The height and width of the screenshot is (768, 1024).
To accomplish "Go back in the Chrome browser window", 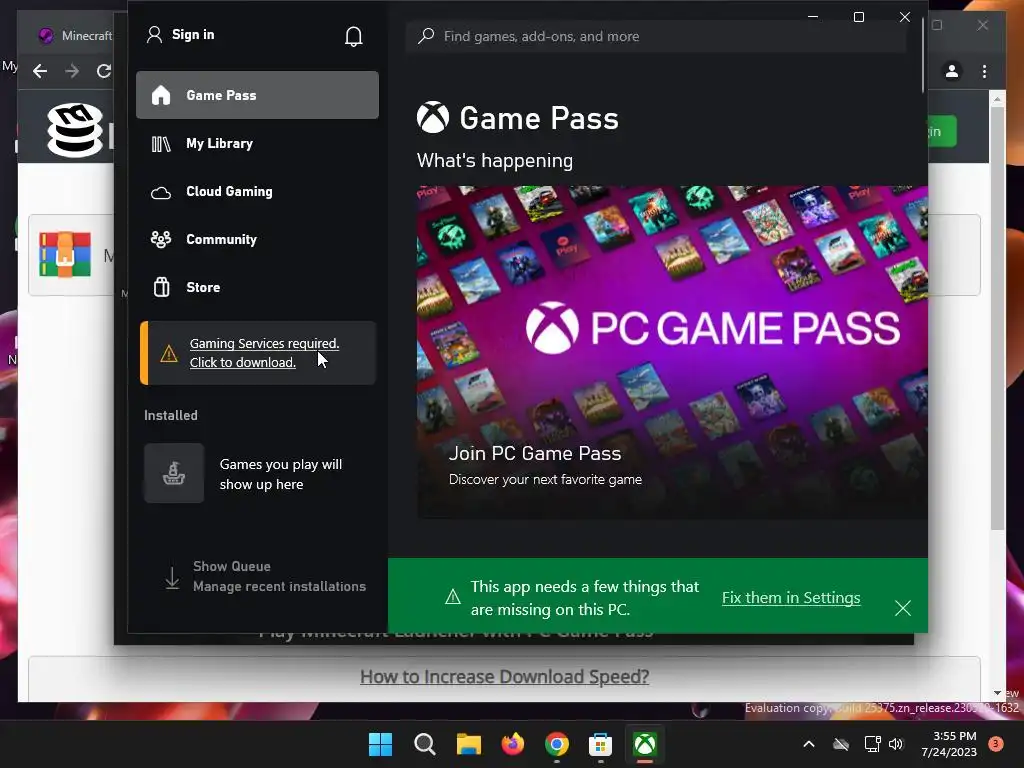I will pyautogui.click(x=40, y=71).
